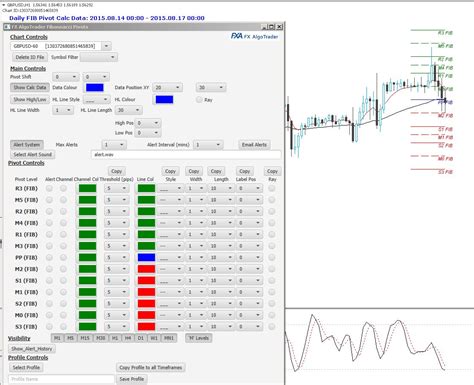Pick the Data Colour blue swatch
474x385 pixels.
(95, 87)
